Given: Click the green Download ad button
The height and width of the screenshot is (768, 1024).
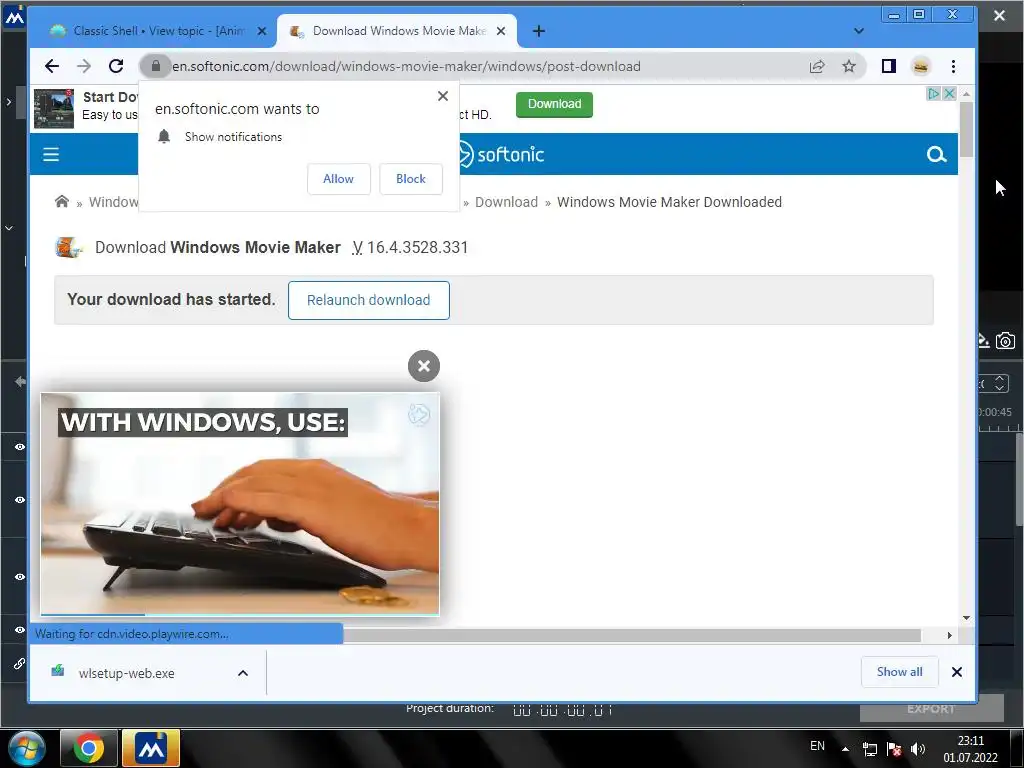Looking at the screenshot, I should coord(554,104).
